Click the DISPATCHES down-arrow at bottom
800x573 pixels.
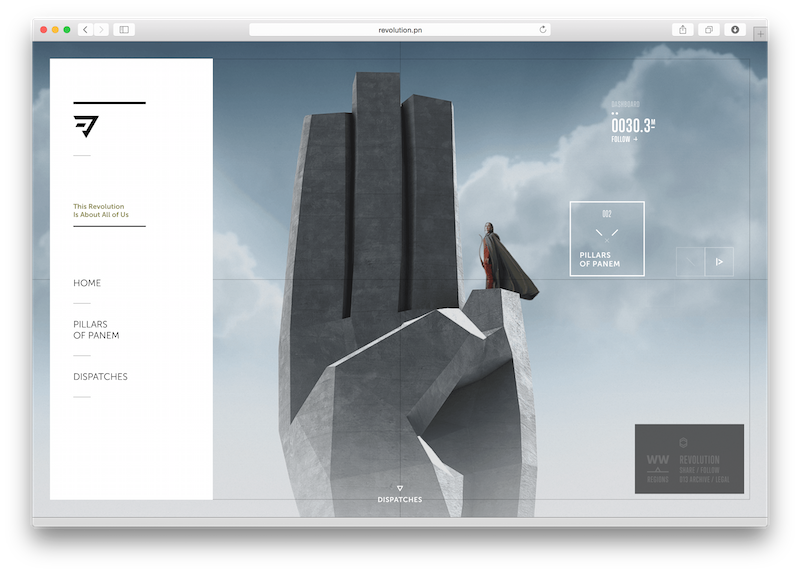[x=400, y=488]
